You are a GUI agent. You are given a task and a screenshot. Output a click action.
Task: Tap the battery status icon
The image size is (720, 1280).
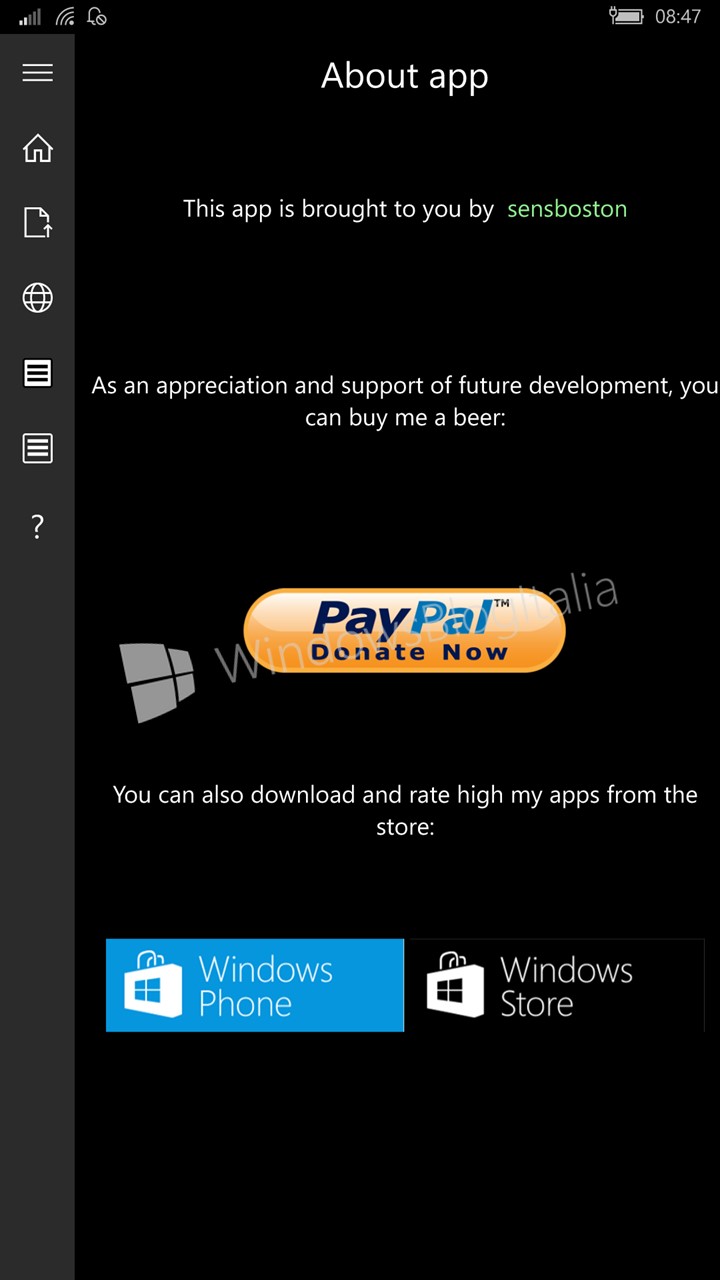tap(626, 16)
